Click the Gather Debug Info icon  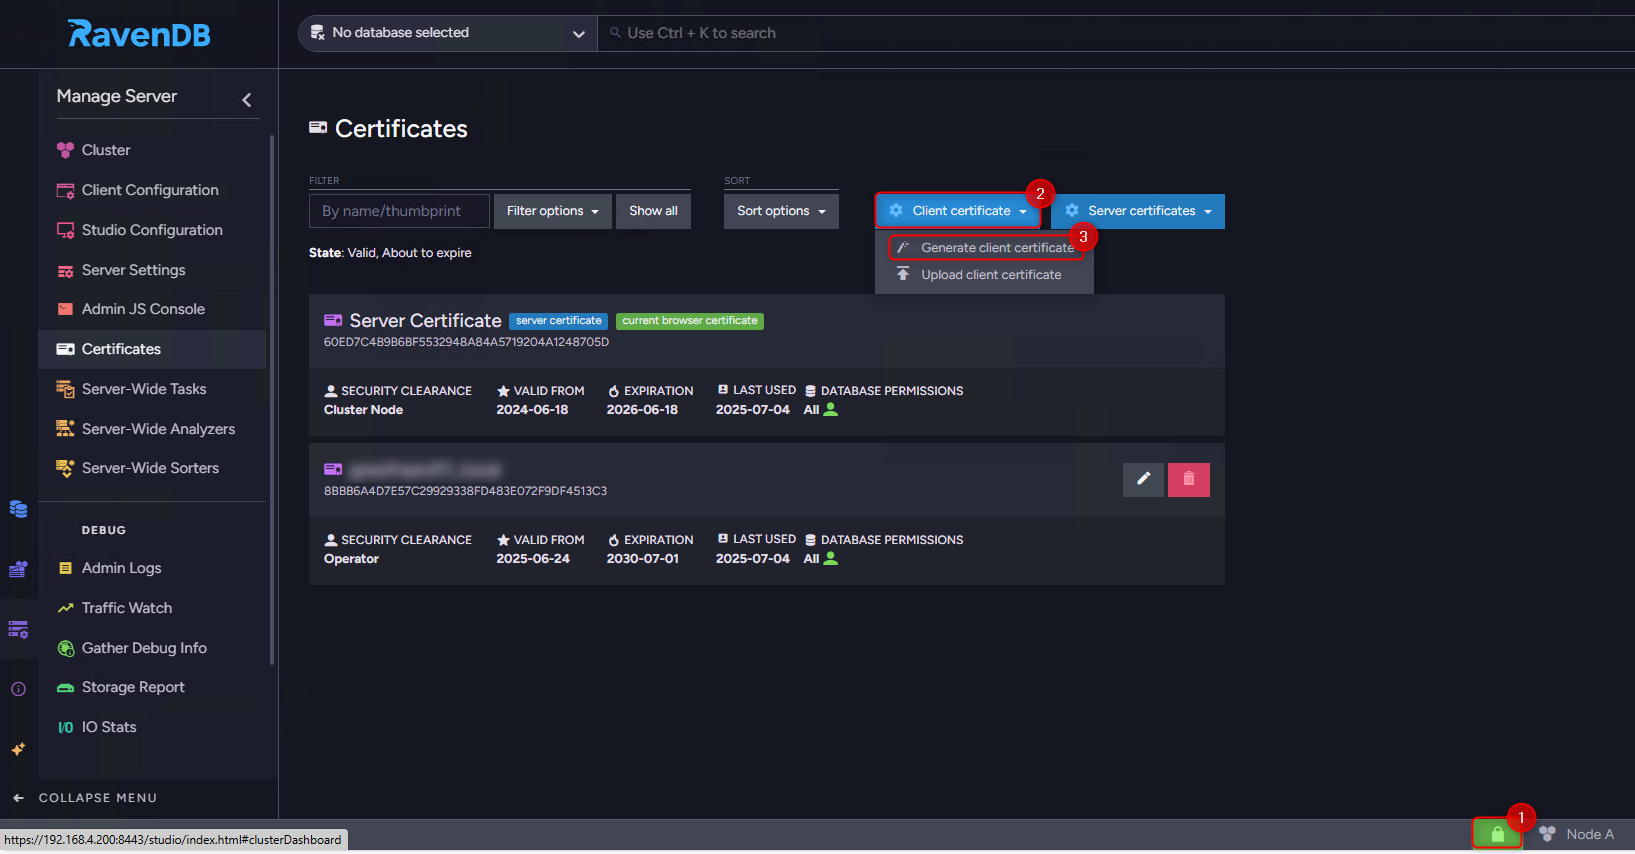point(65,648)
